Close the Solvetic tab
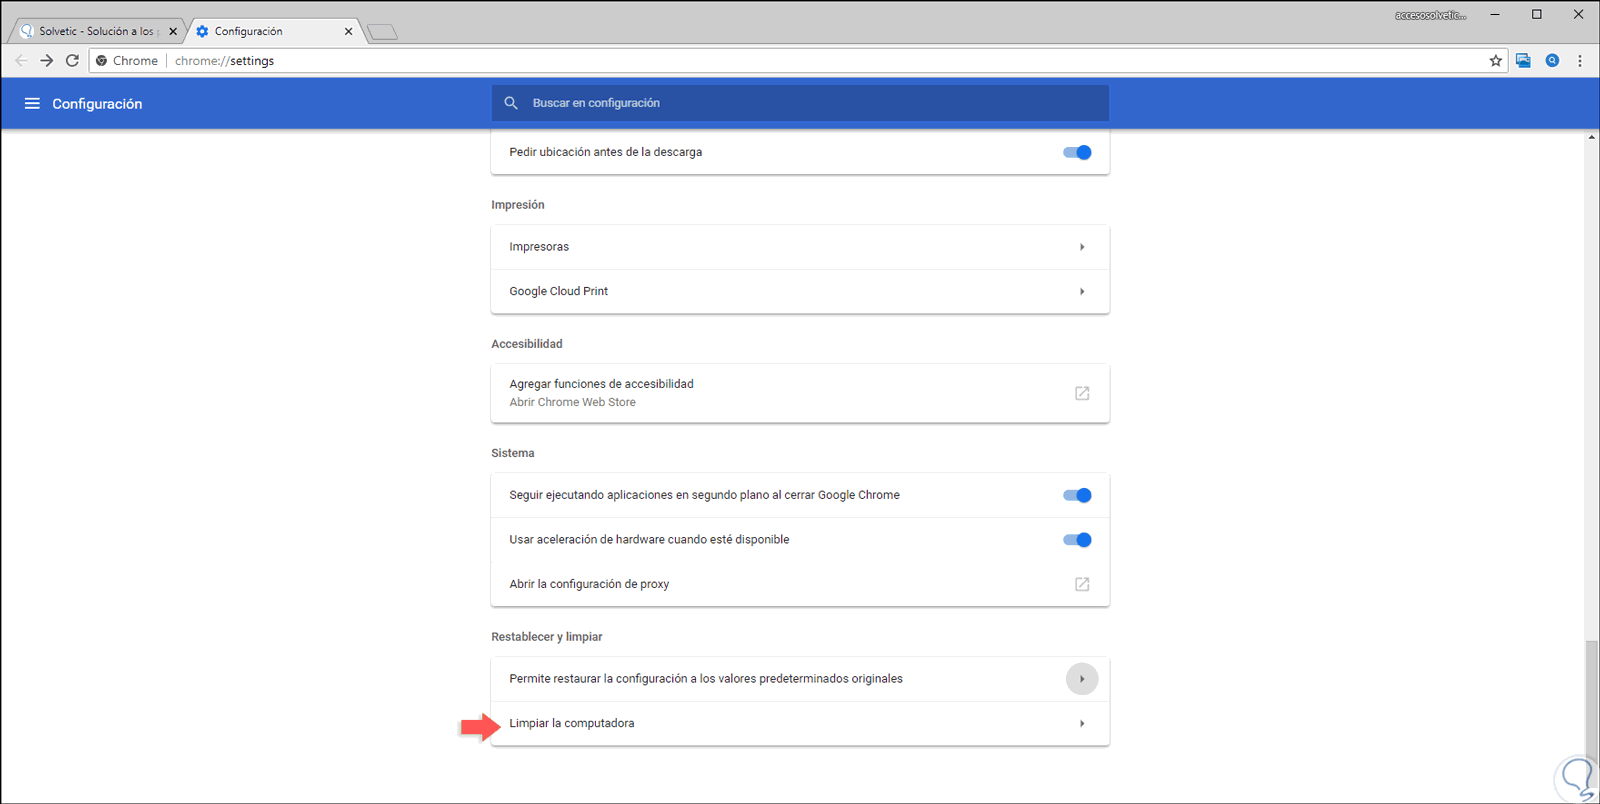The image size is (1600, 804). (173, 31)
